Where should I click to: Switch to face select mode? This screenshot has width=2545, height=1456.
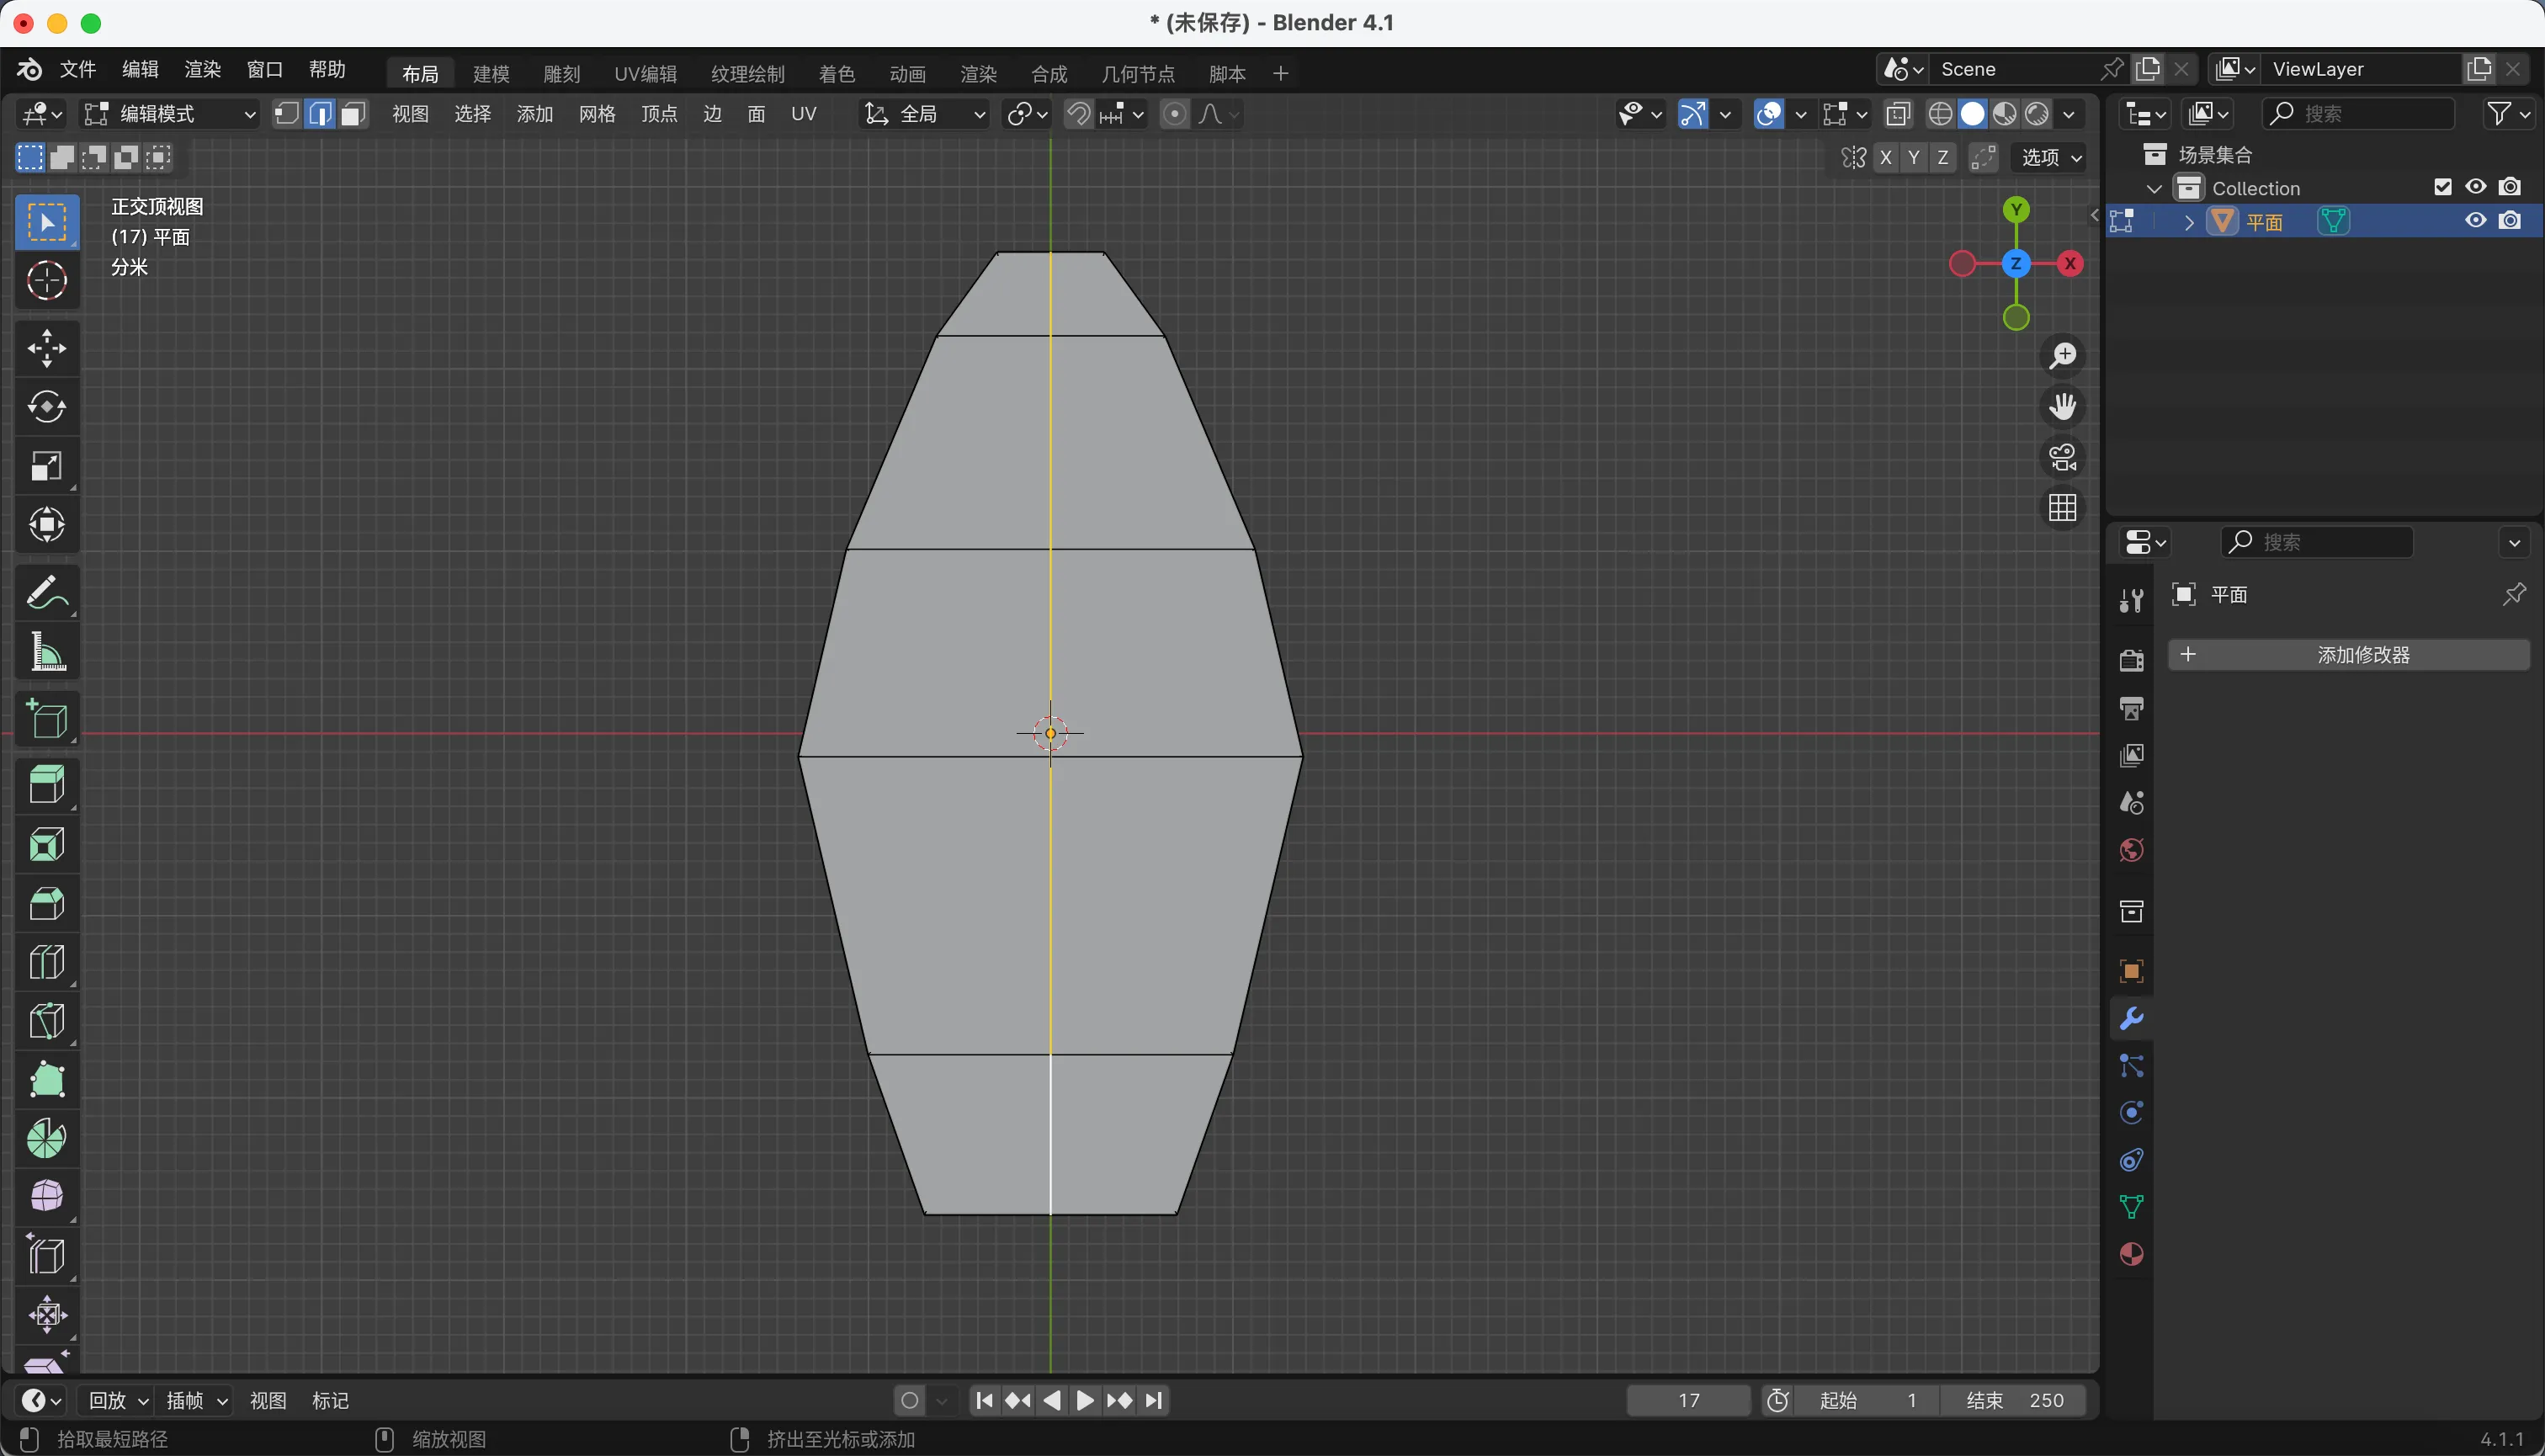(352, 114)
